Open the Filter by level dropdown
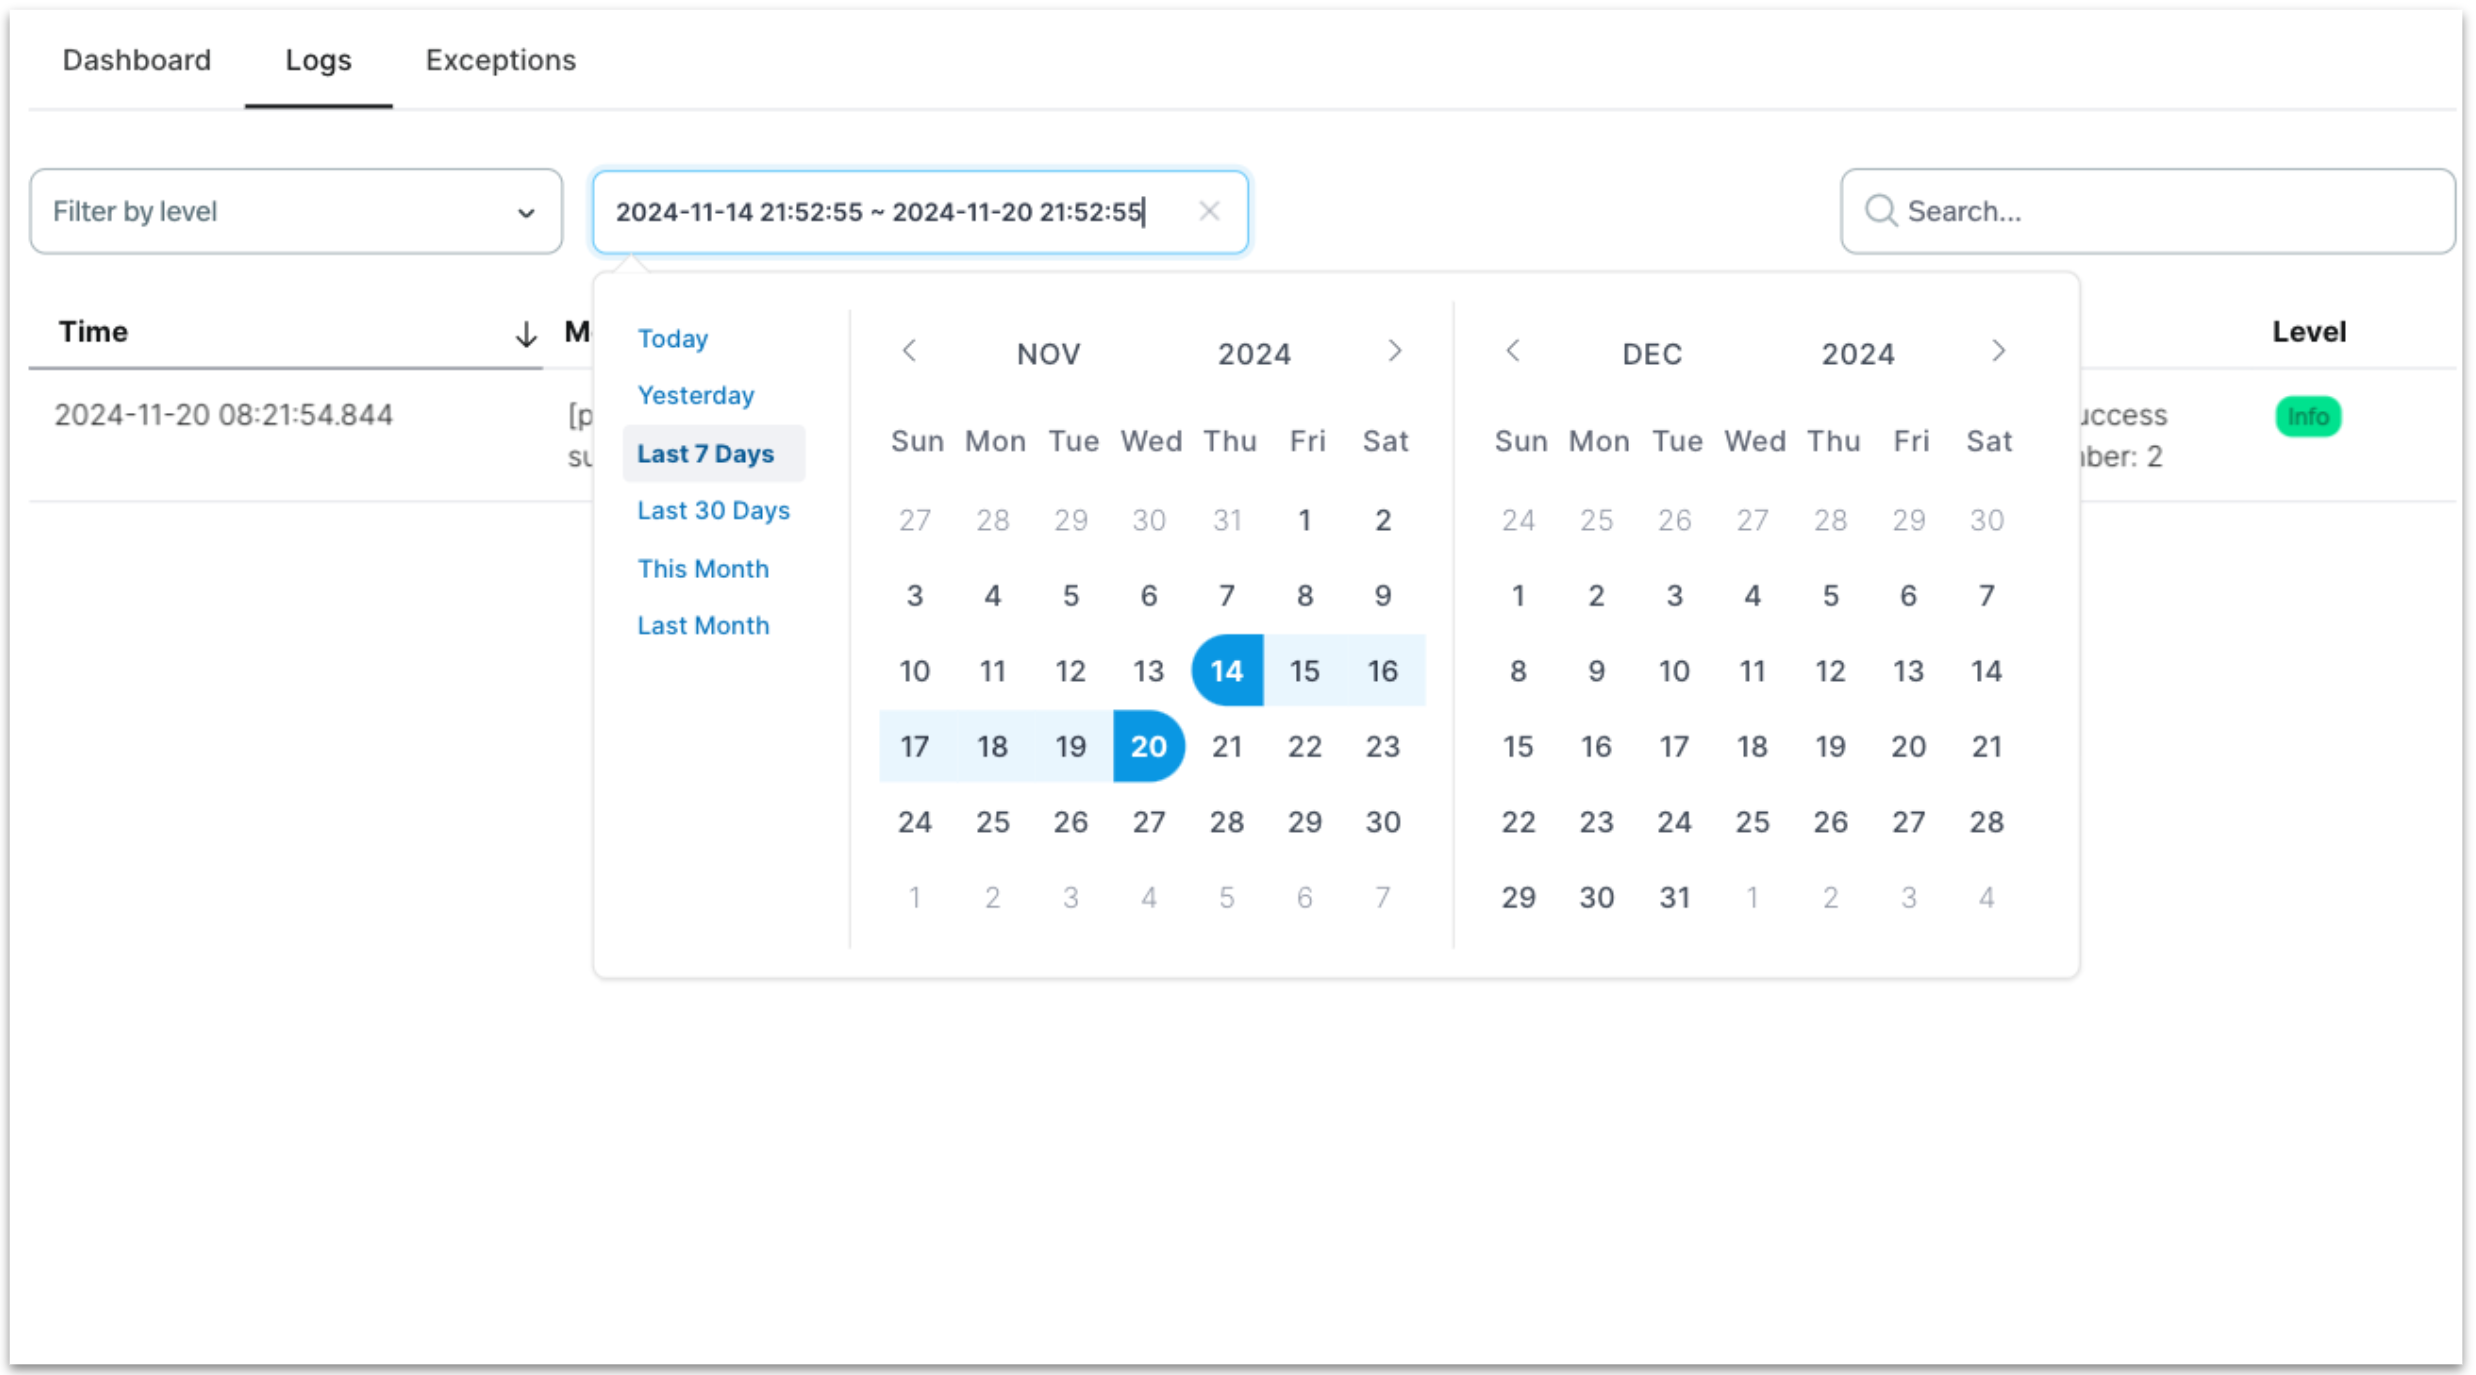Screen dimensions: 2476x1375 pyautogui.click(x=296, y=211)
